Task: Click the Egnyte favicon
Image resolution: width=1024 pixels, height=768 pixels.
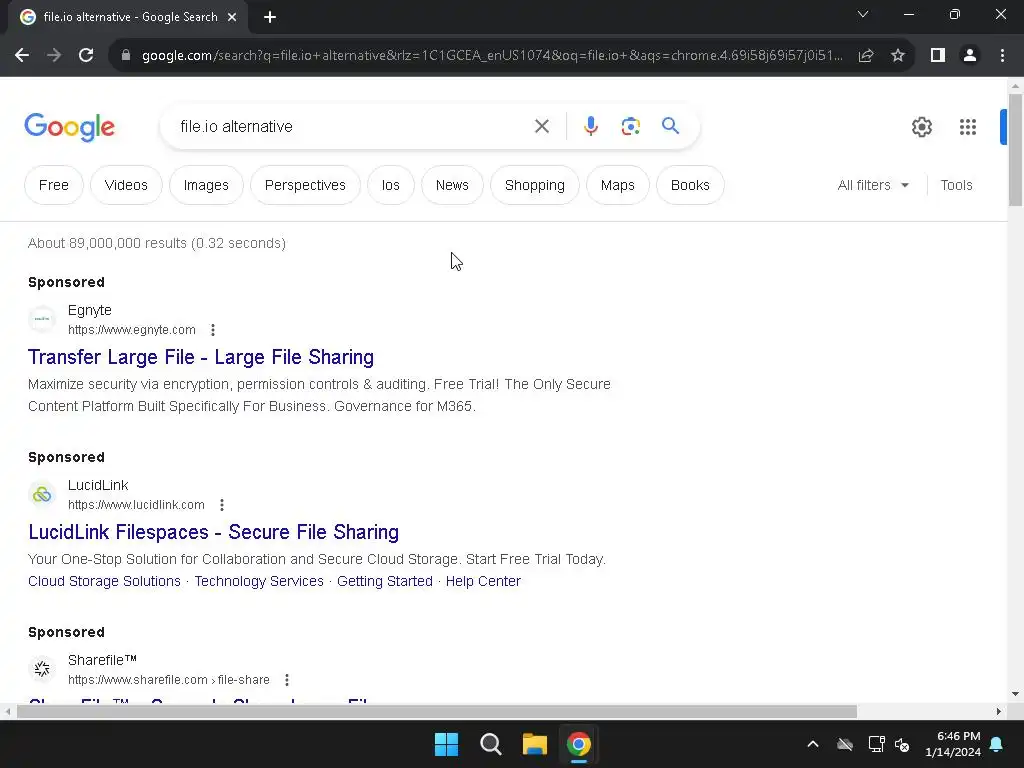Action: (x=42, y=319)
